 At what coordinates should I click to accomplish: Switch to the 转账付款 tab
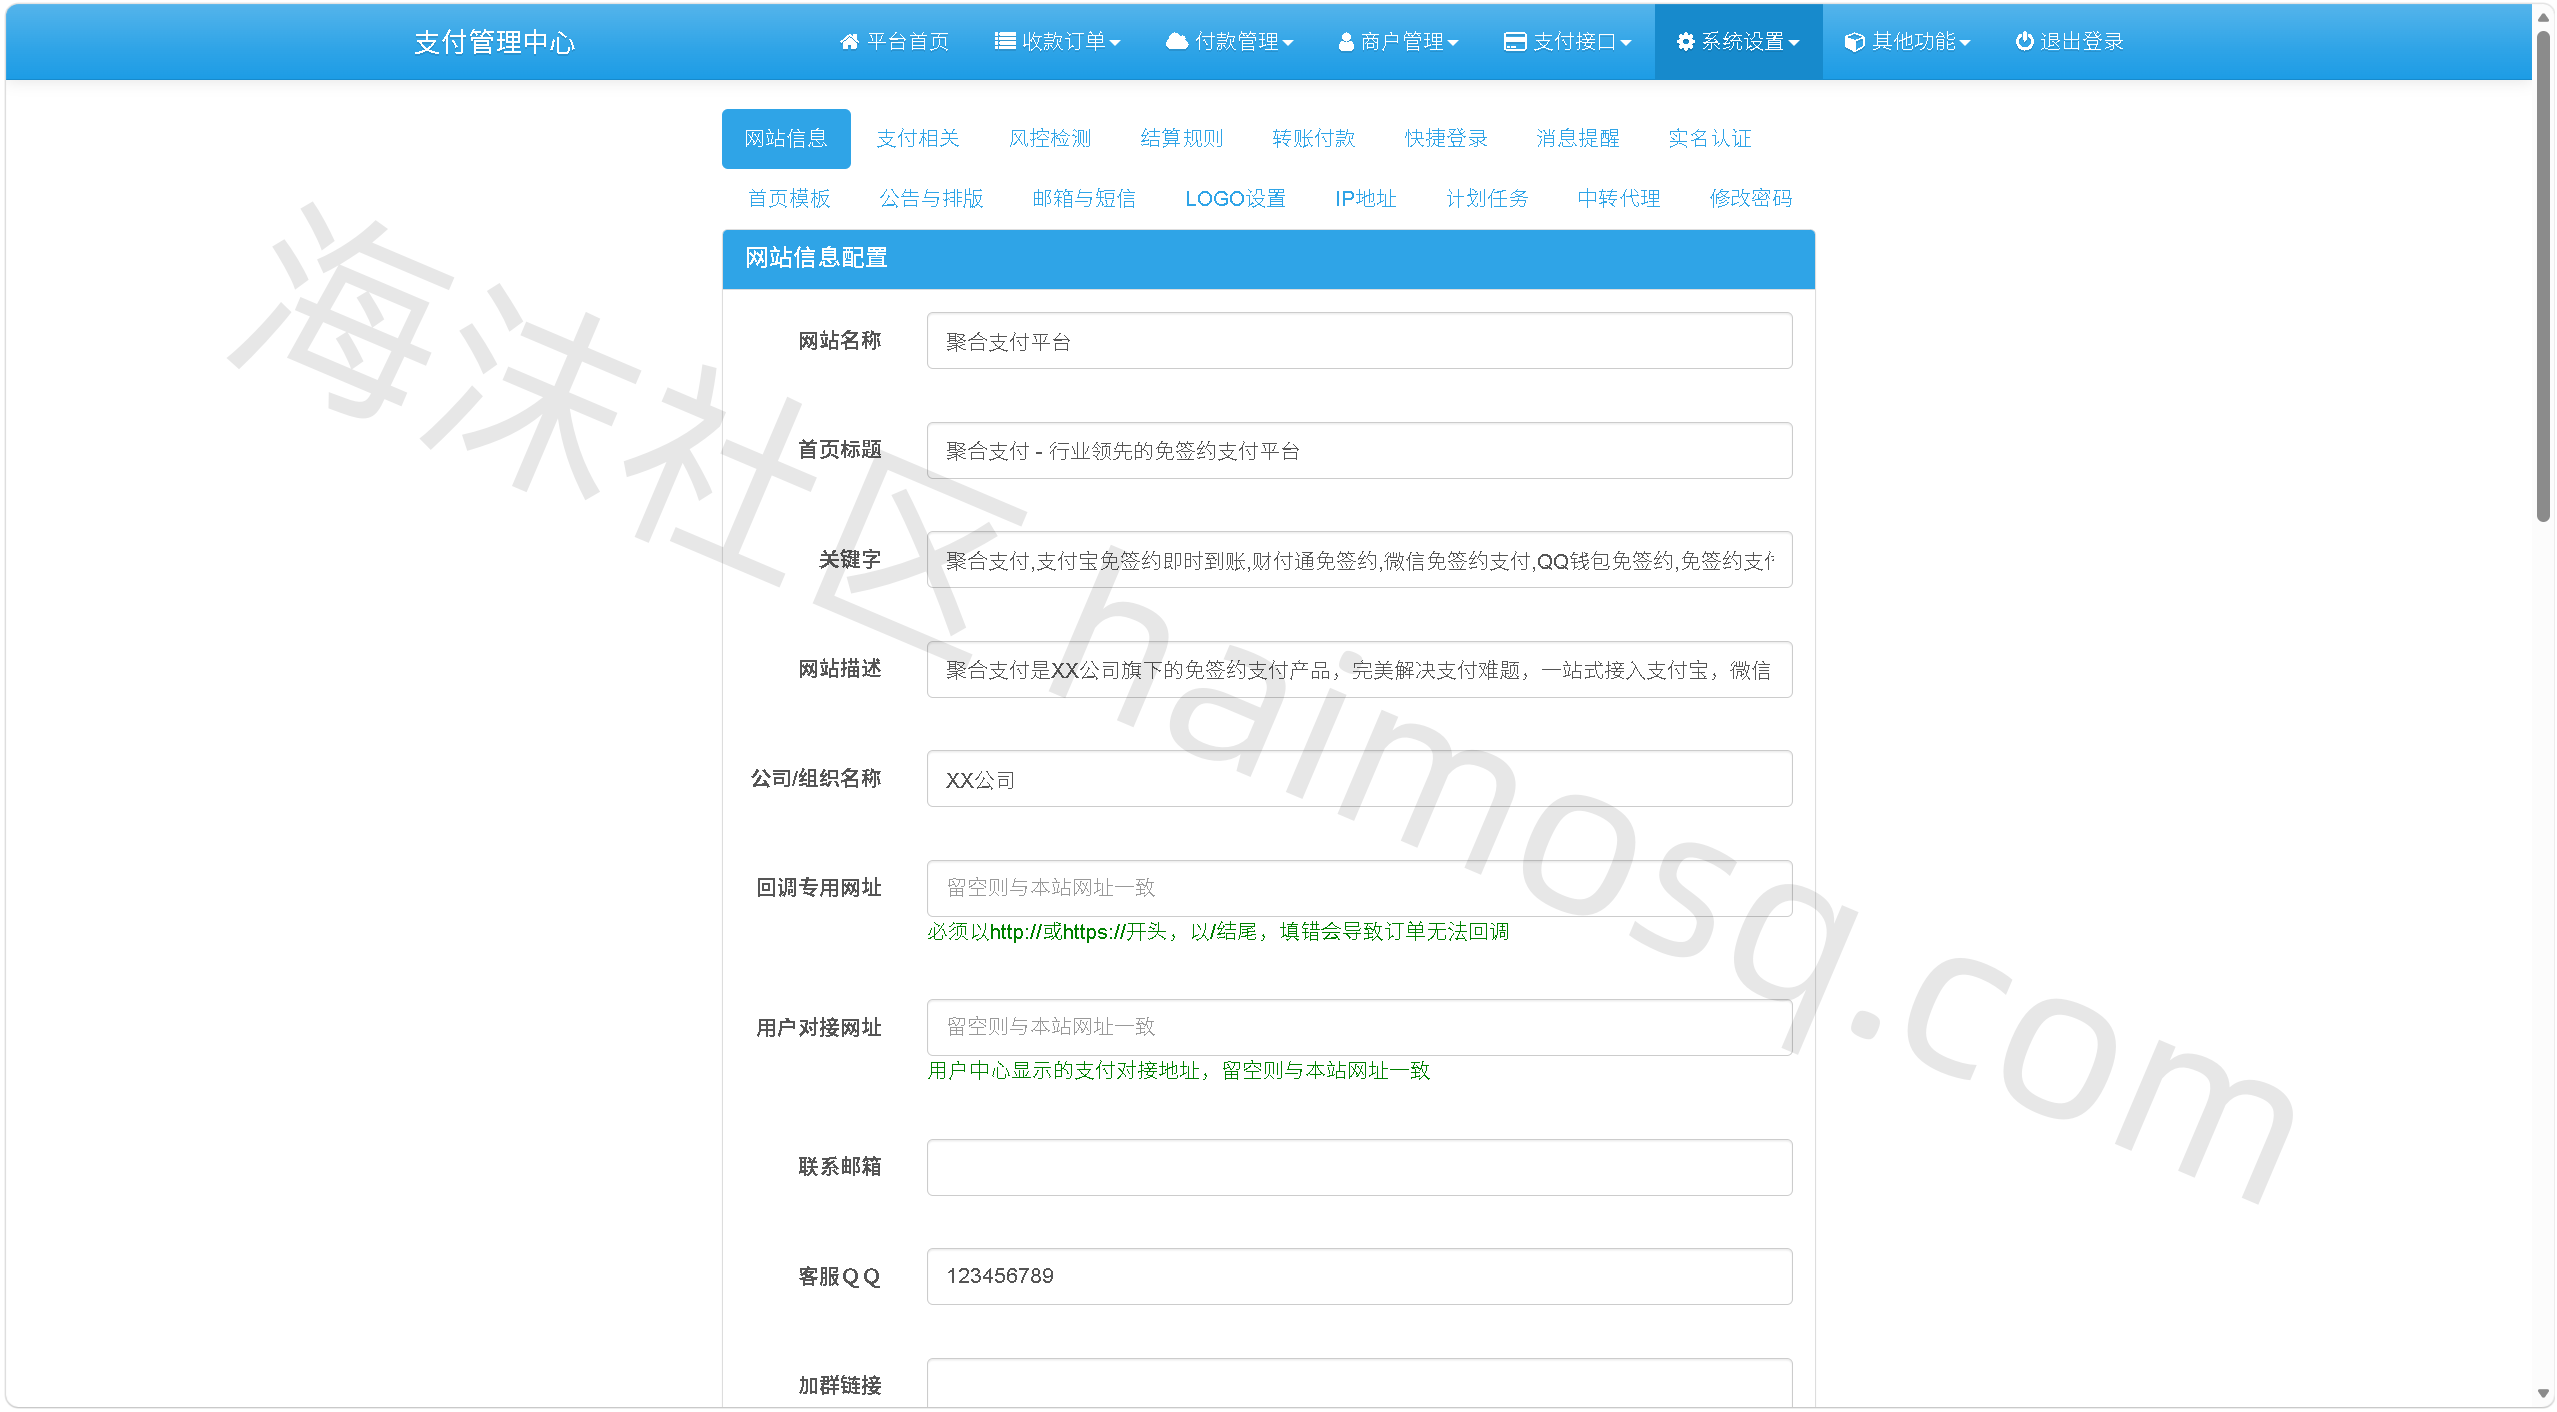[1314, 138]
